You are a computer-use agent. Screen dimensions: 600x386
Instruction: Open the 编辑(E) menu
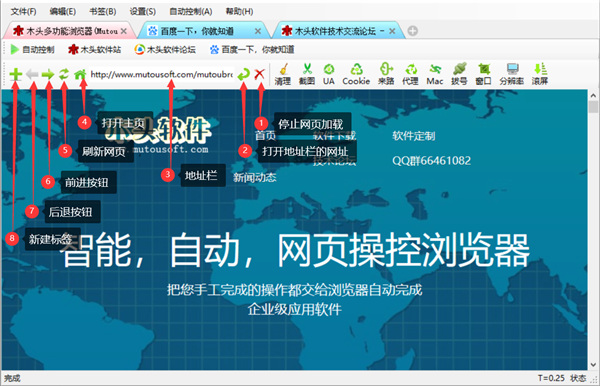coord(63,11)
